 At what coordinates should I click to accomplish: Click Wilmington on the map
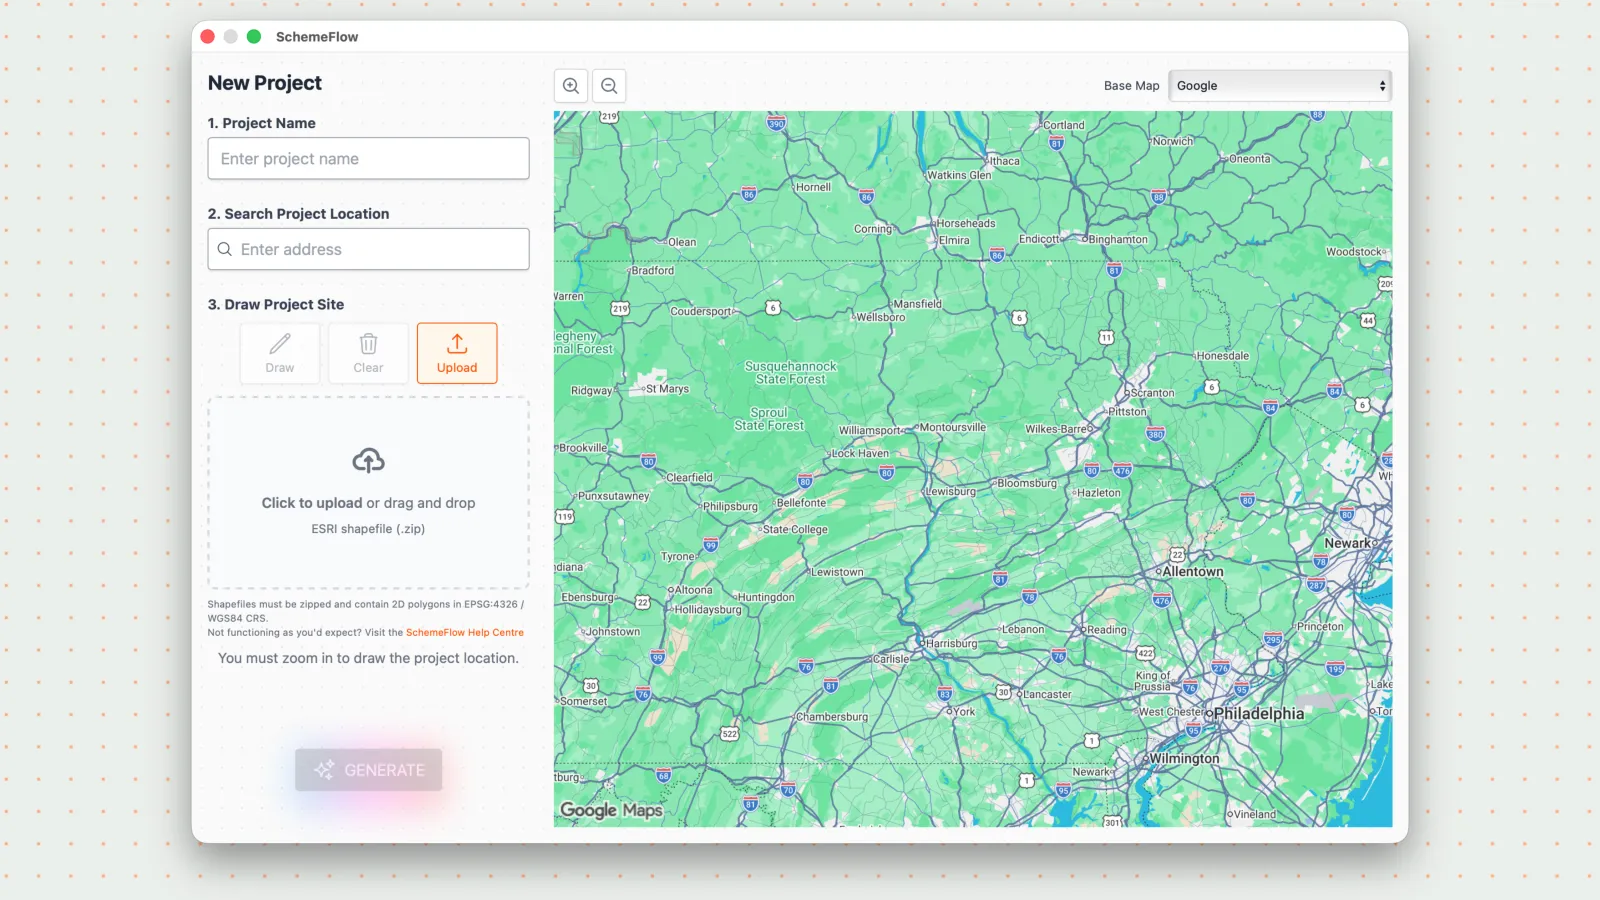coord(1185,759)
